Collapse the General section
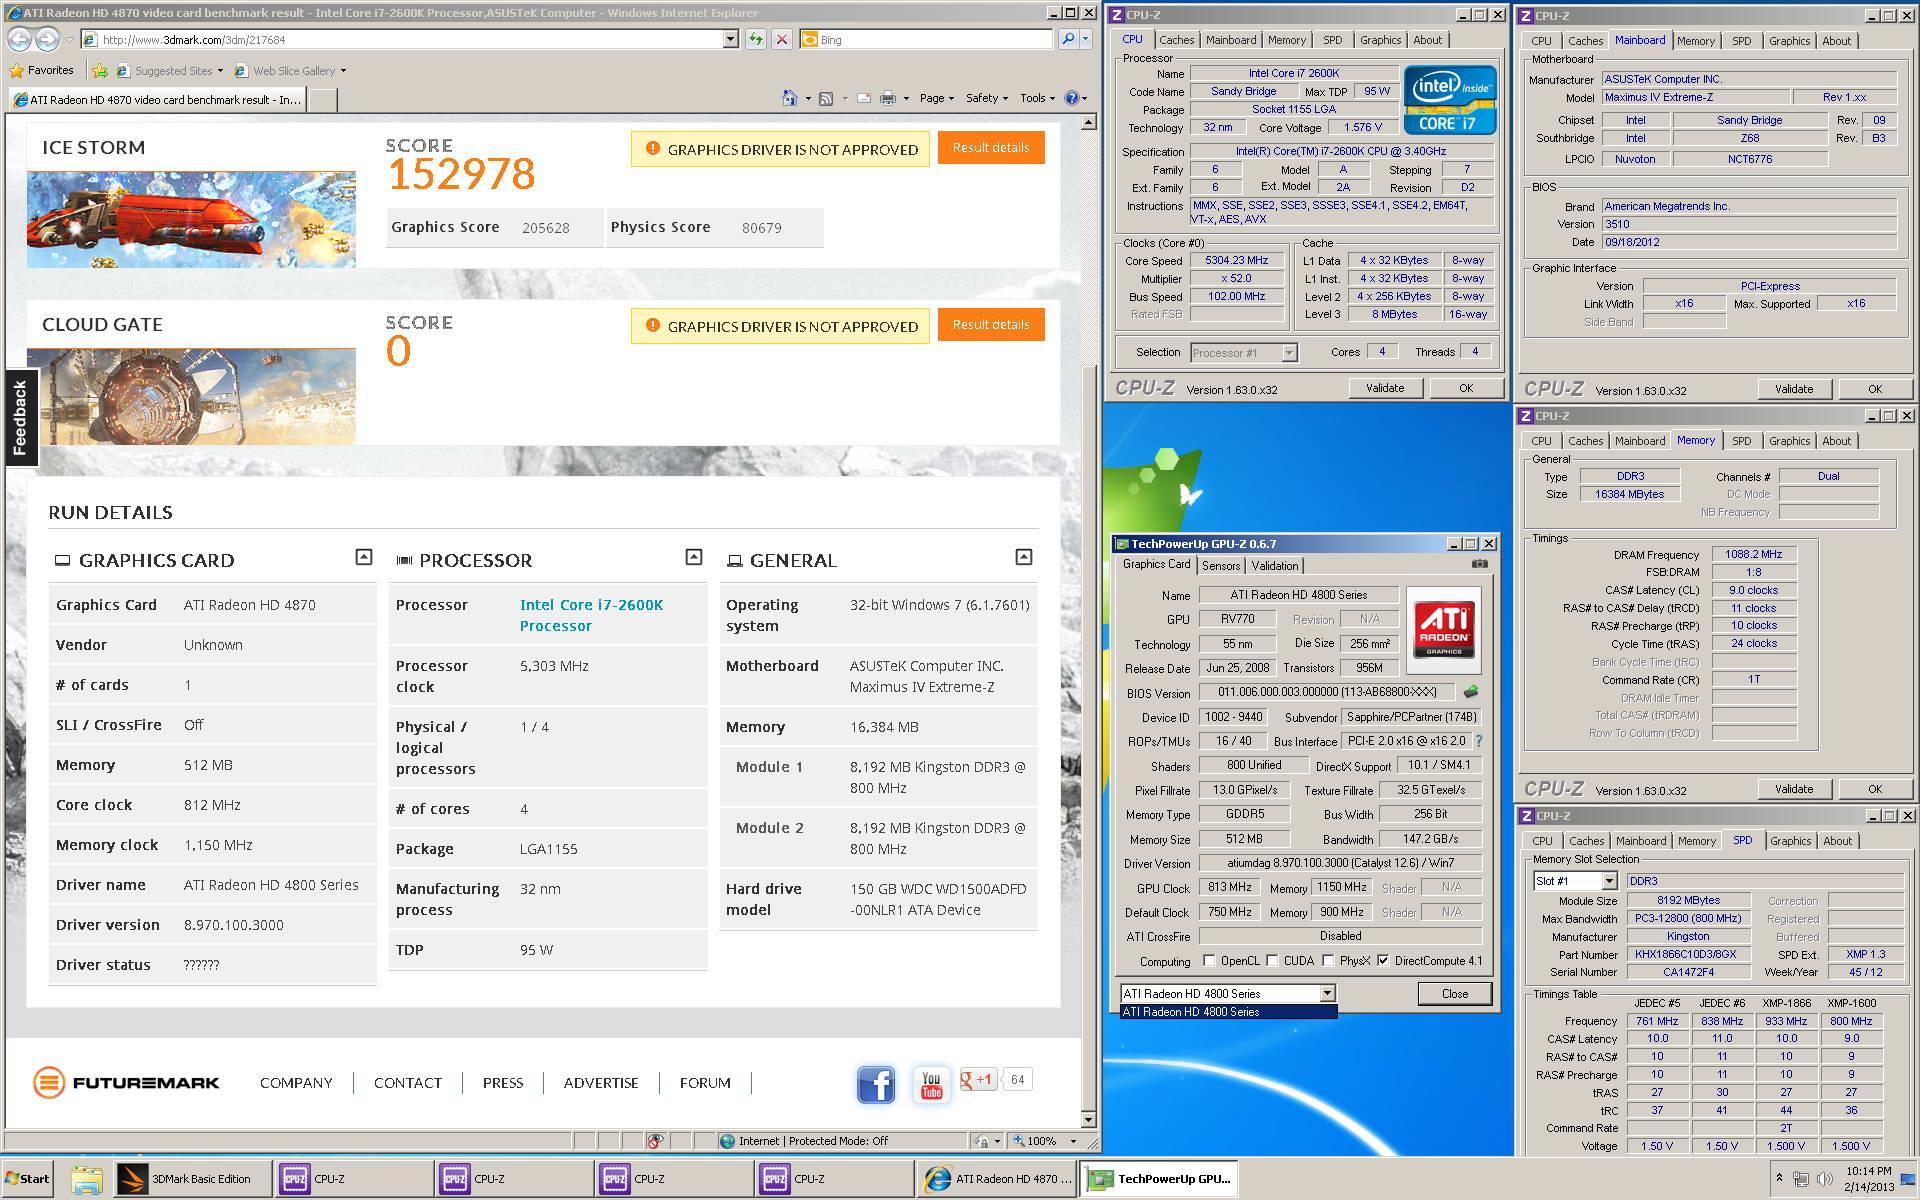The height and width of the screenshot is (1200, 1920). [x=1024, y=557]
